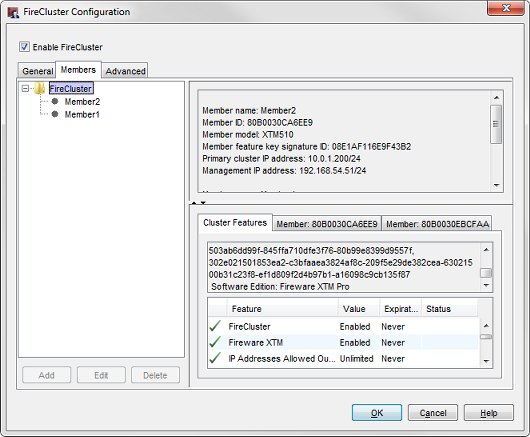
Task: Click the Management IP address line
Action: [x=284, y=170]
